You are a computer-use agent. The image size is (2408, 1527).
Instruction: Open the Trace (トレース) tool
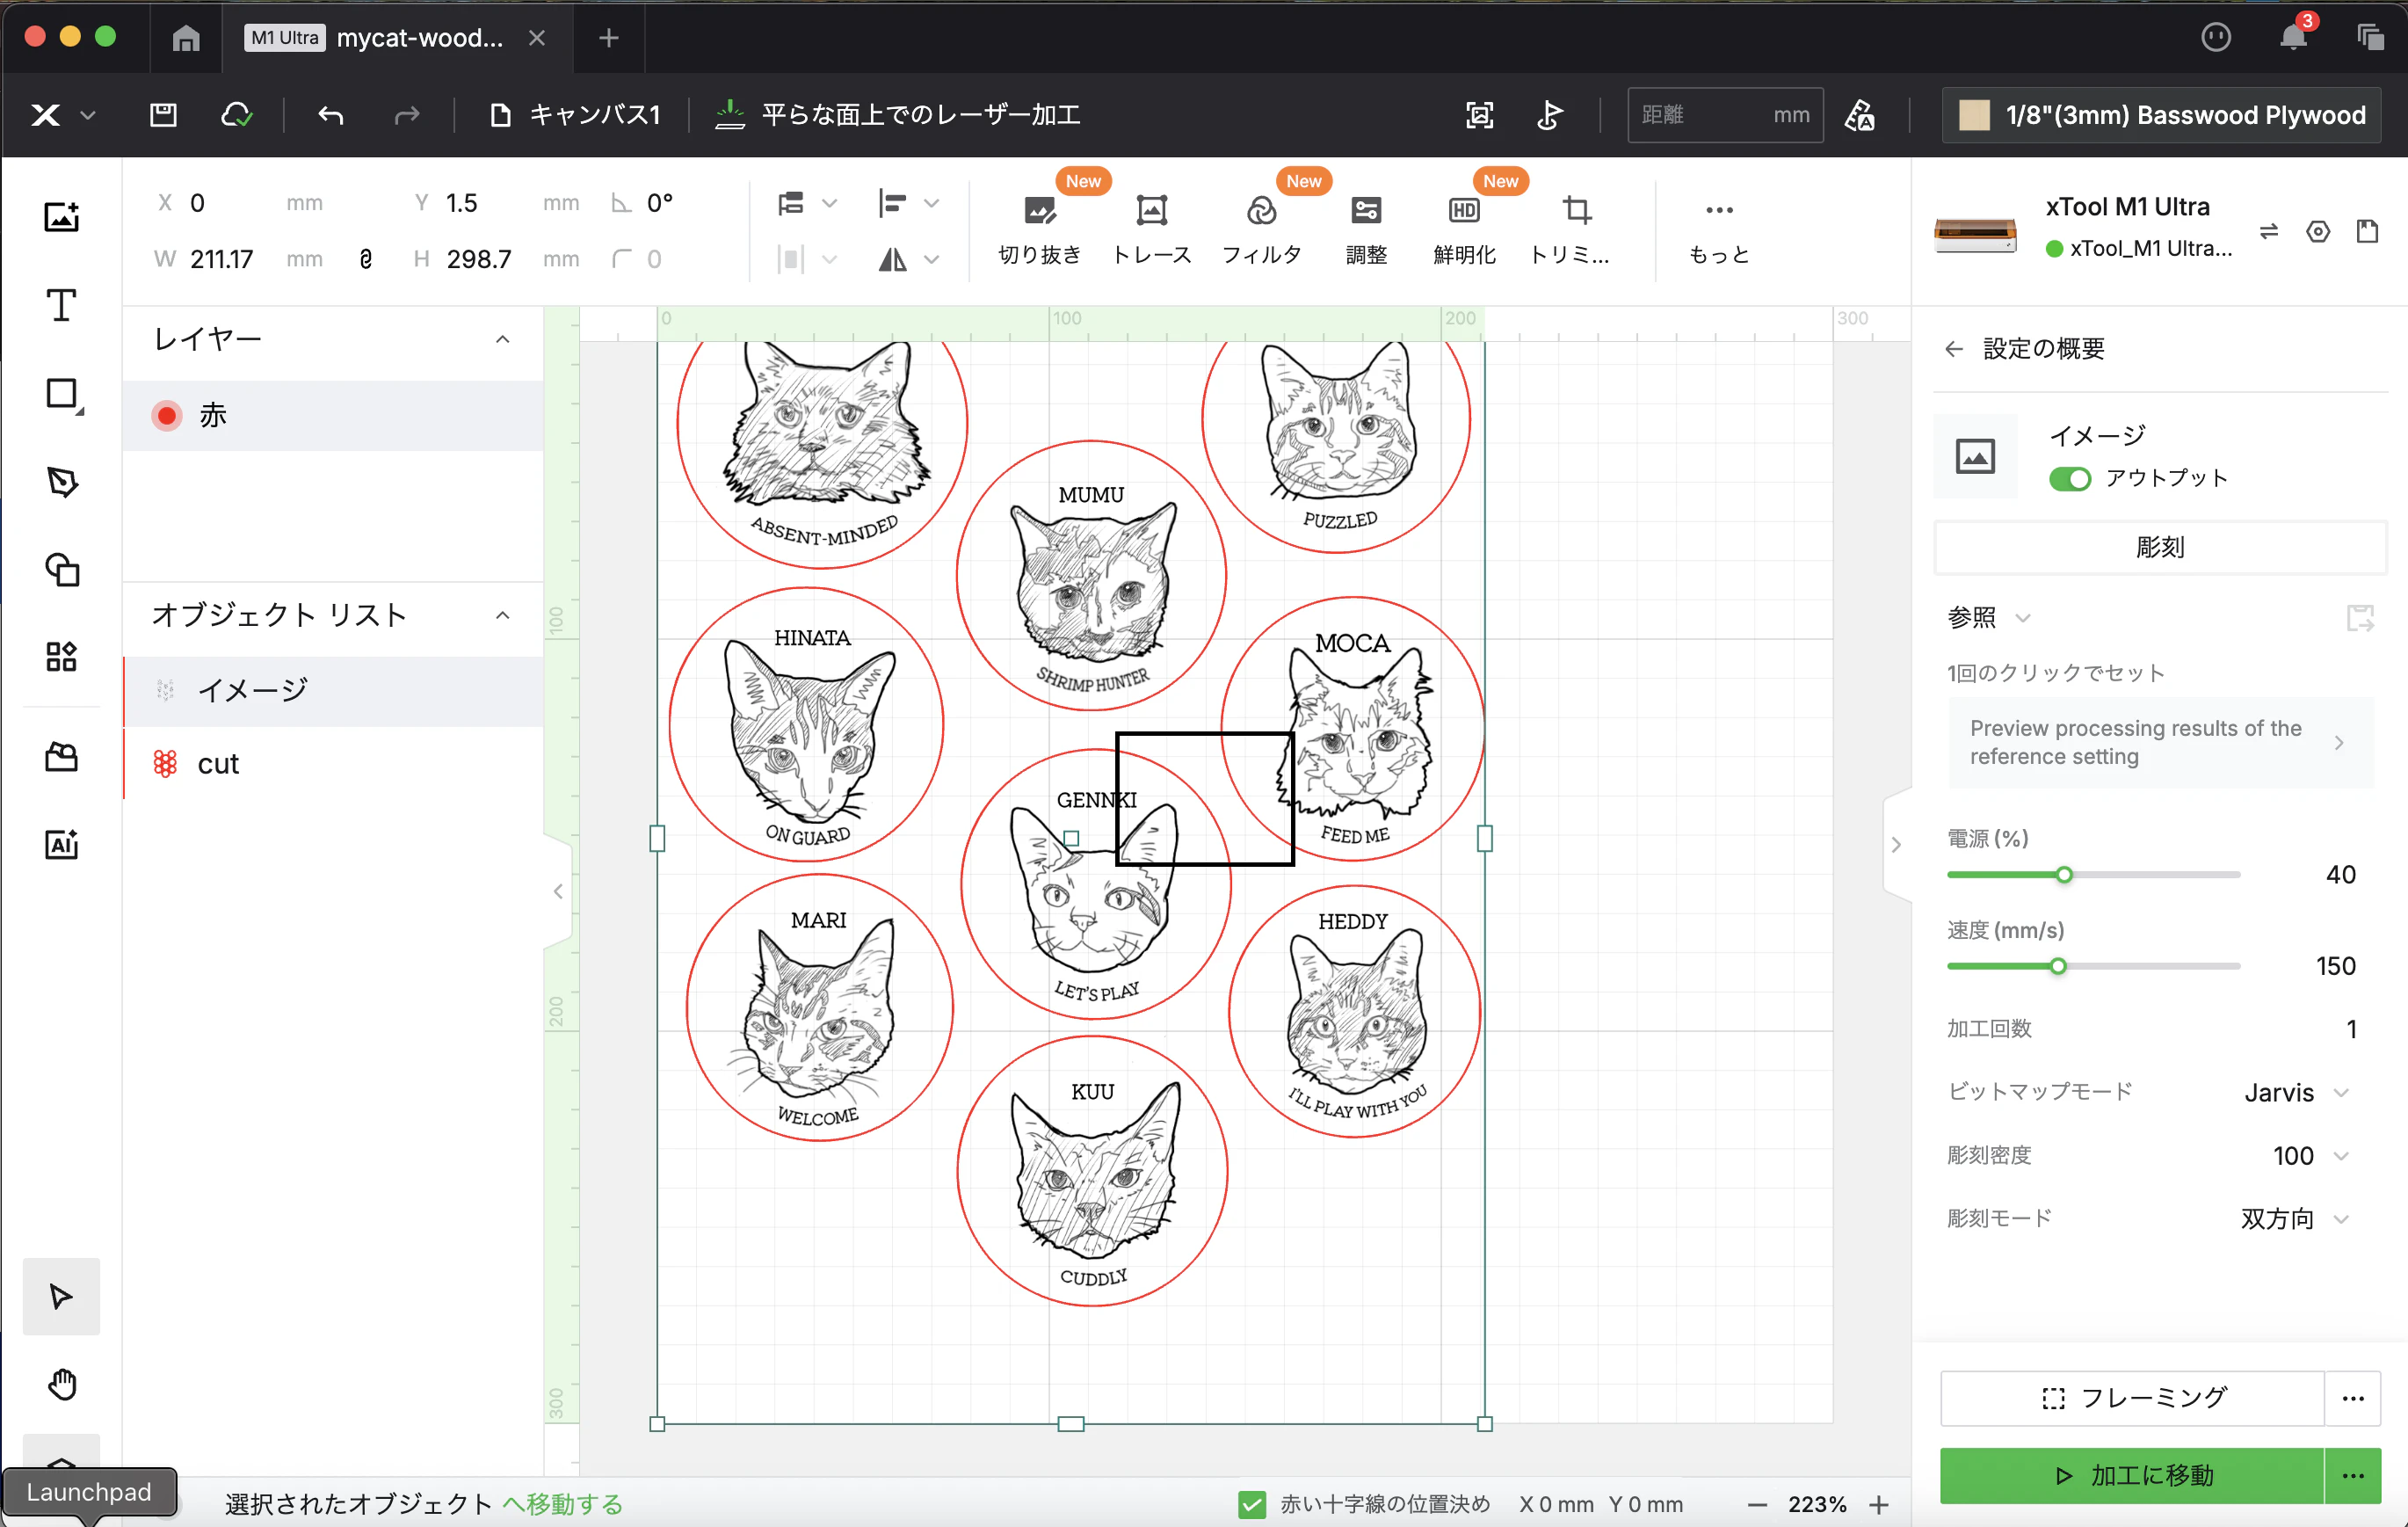(x=1151, y=230)
